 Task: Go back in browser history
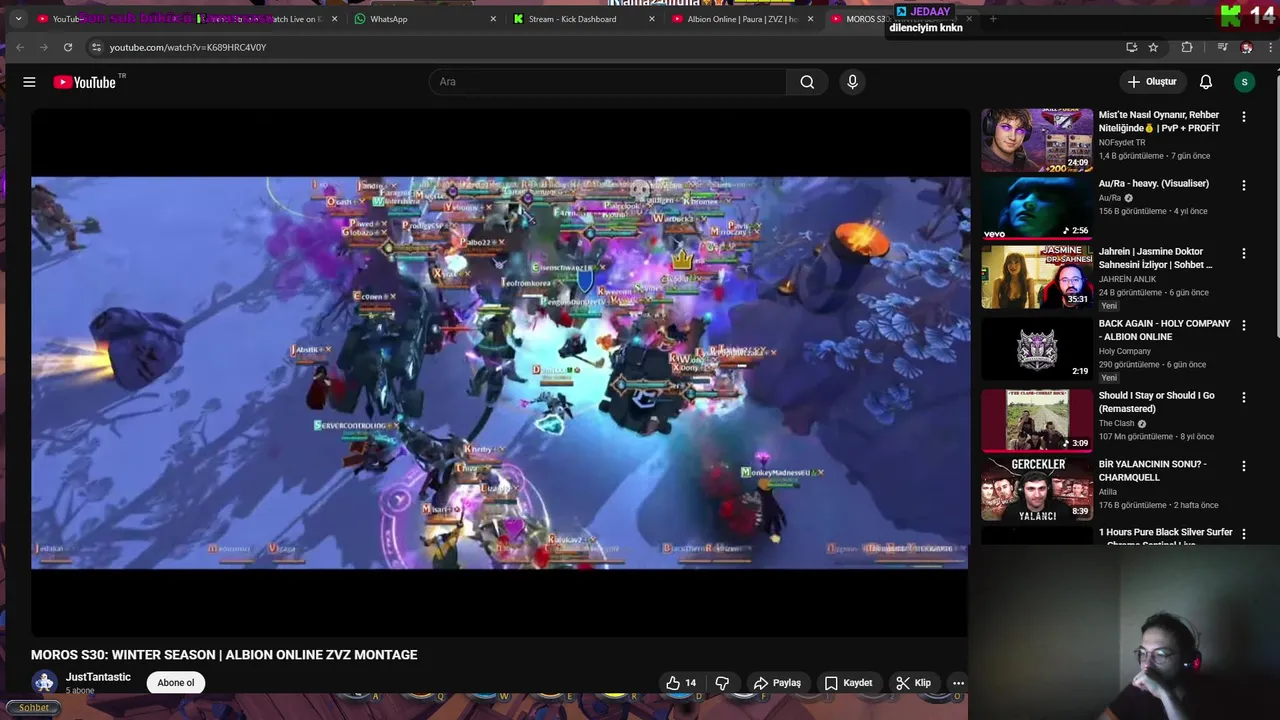[x=20, y=47]
